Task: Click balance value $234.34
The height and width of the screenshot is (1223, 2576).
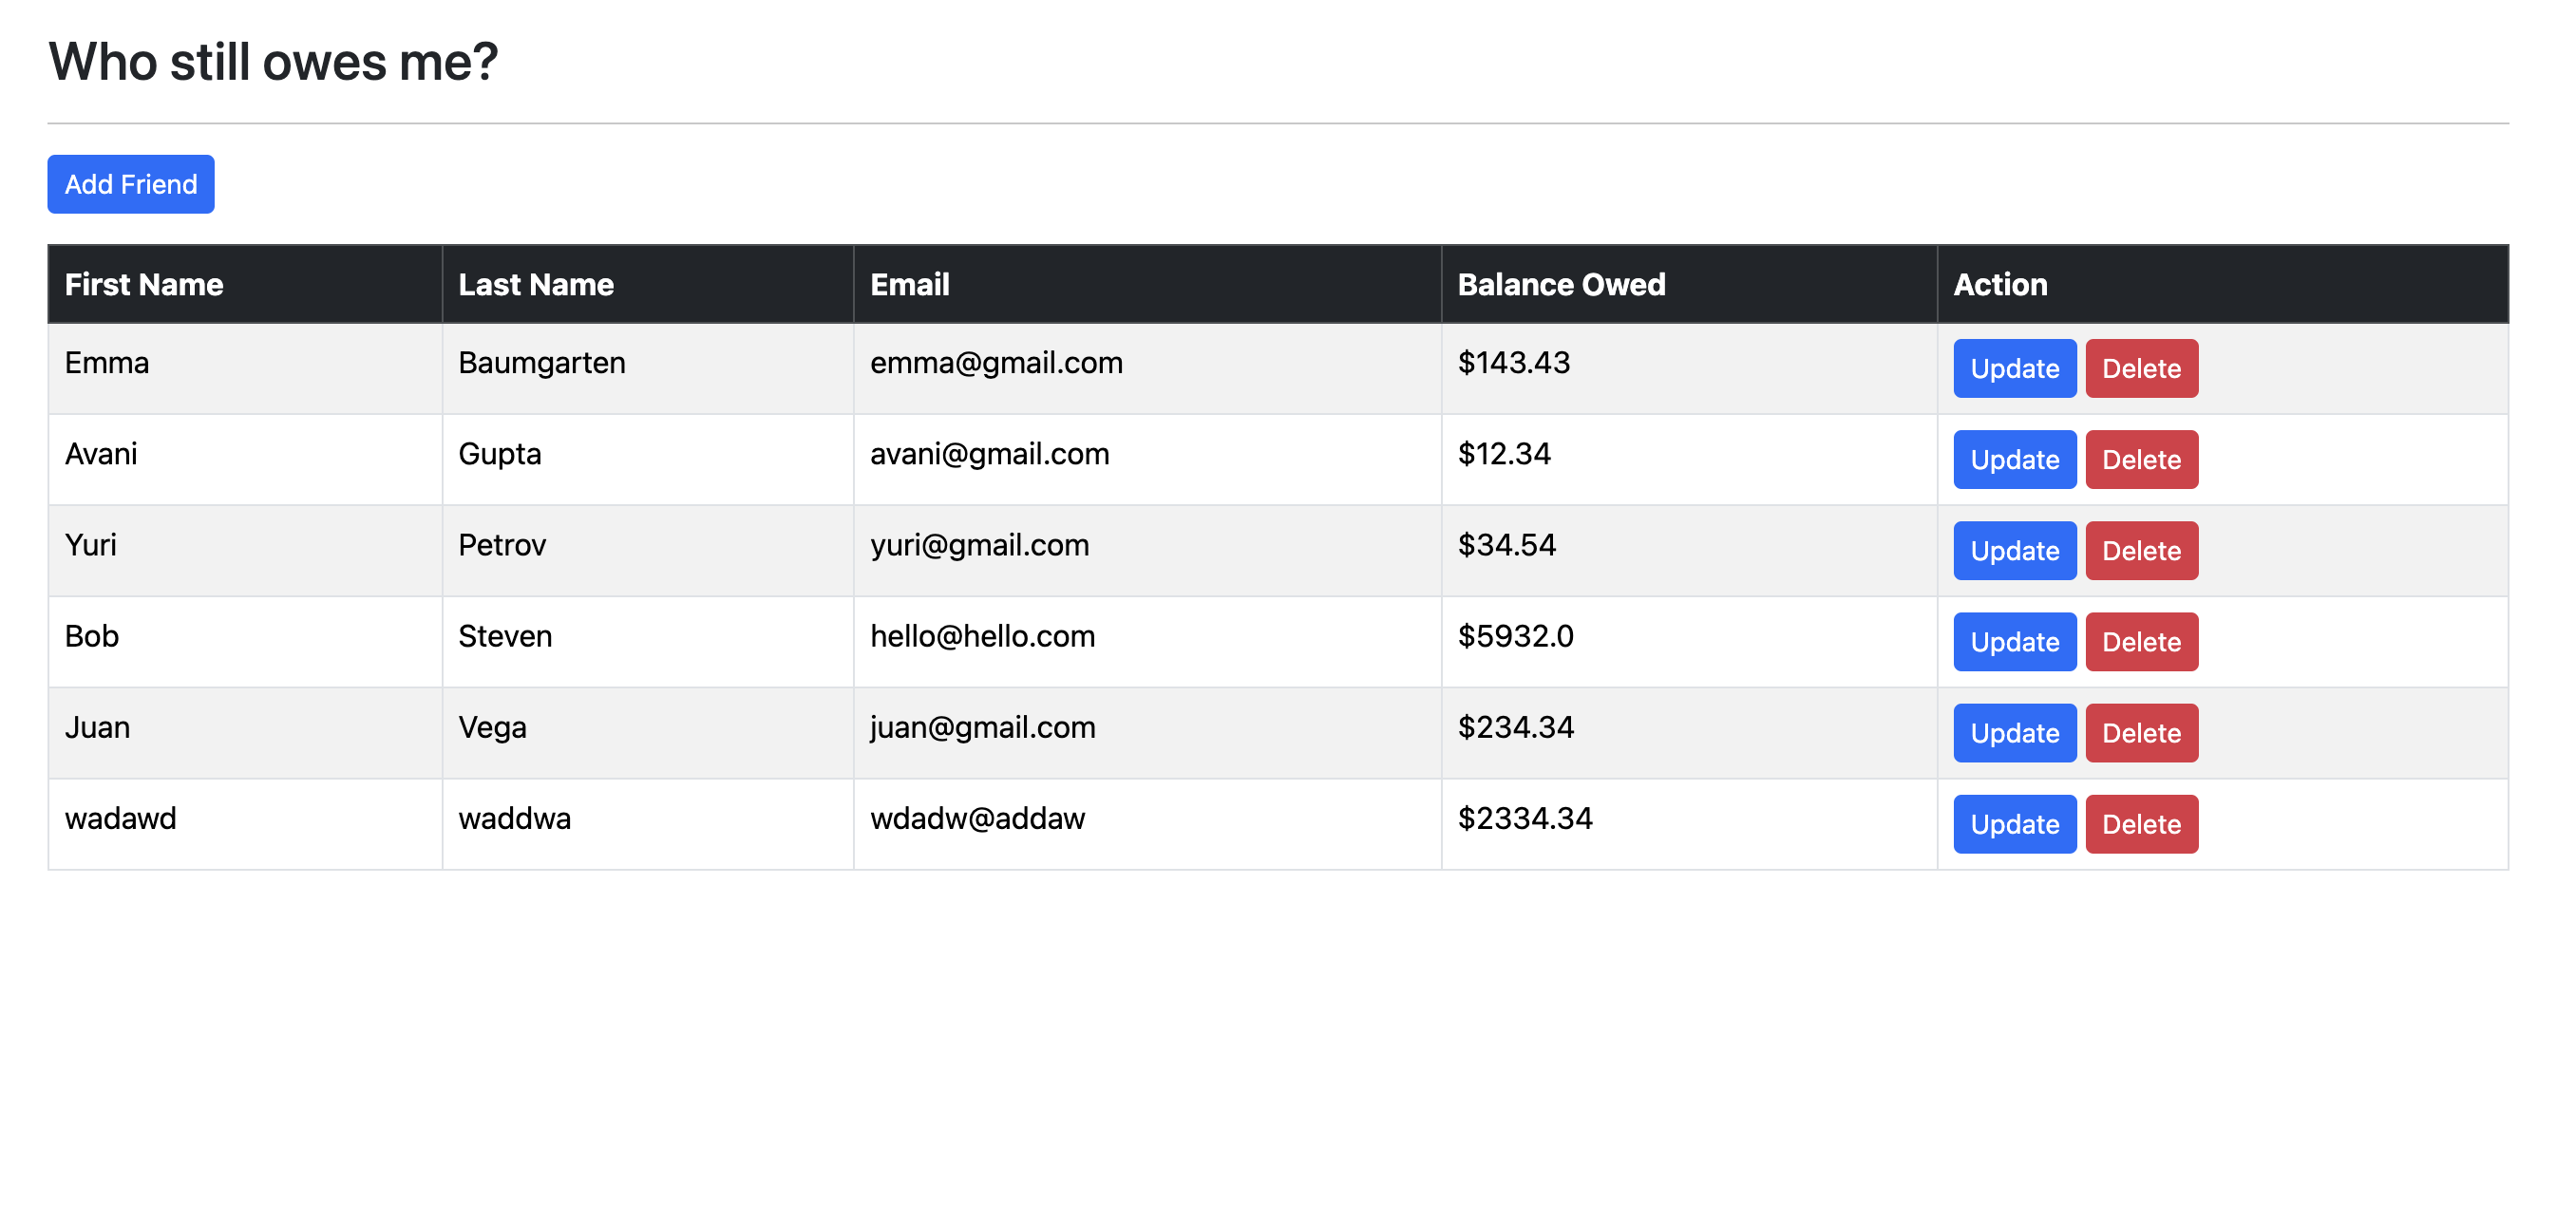Action: (x=1516, y=726)
